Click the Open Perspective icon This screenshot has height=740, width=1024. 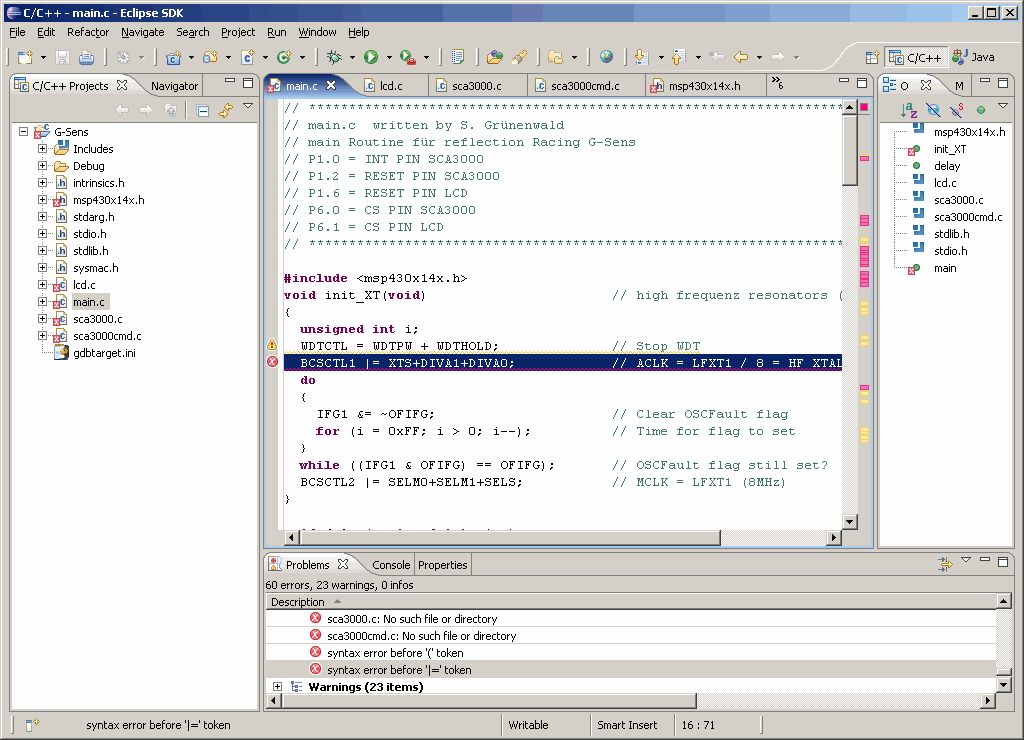tap(872, 57)
